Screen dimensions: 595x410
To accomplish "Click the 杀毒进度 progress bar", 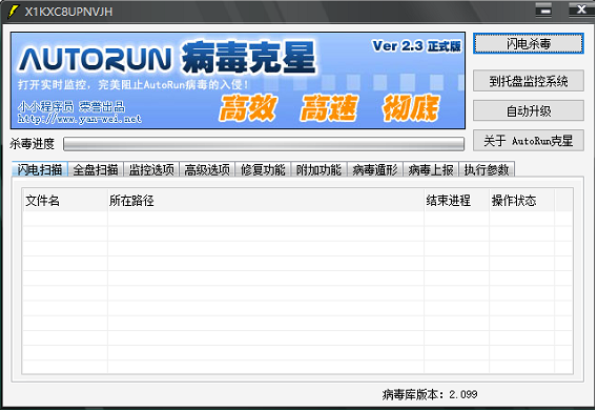I will coord(264,144).
